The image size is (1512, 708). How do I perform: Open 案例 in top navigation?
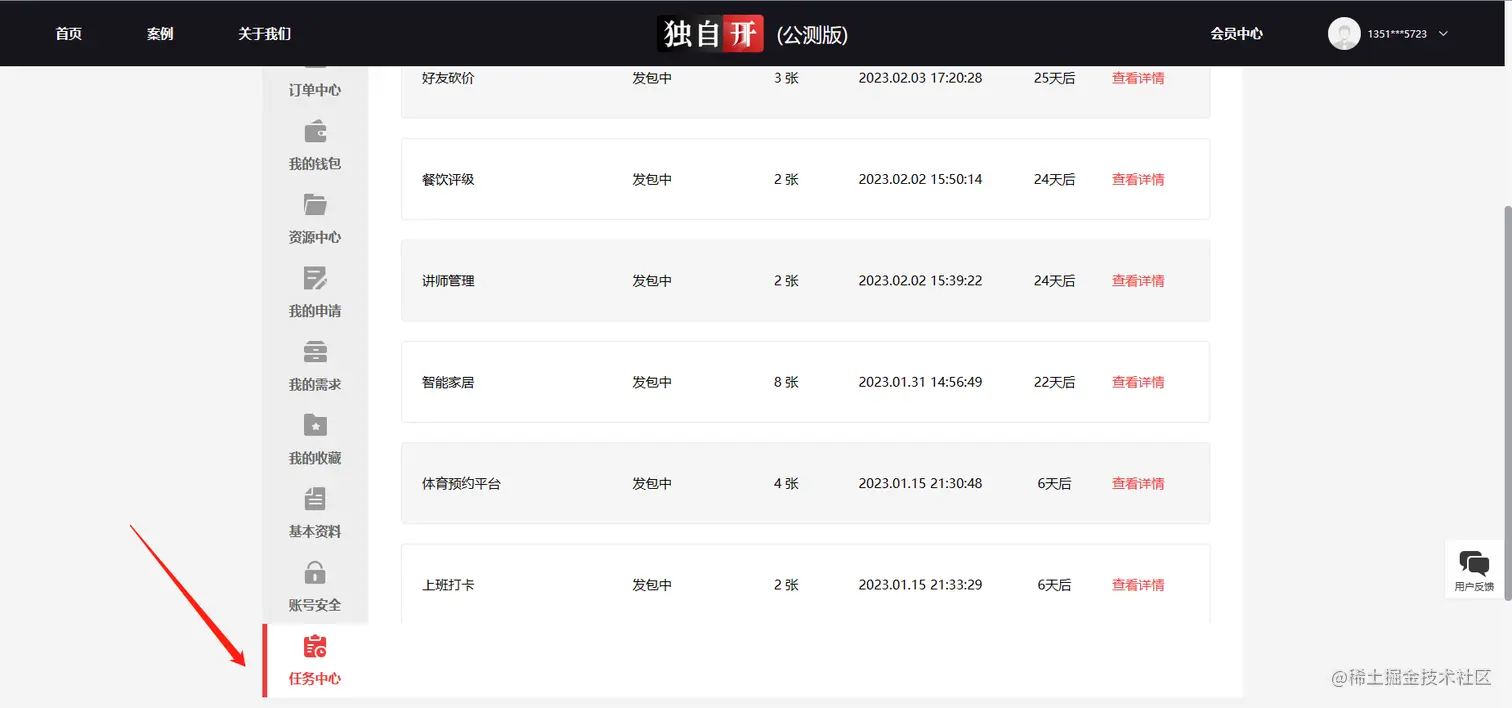pyautogui.click(x=160, y=34)
